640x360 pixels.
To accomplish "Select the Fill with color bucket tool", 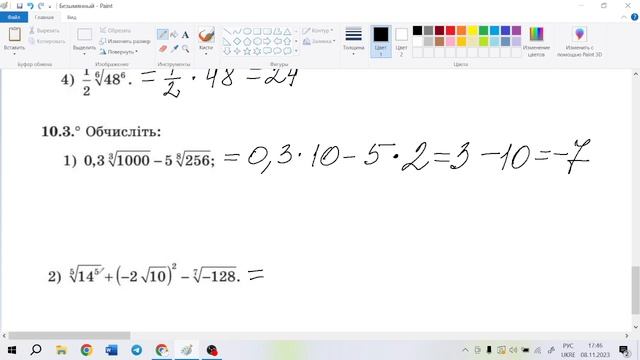I will [174, 35].
